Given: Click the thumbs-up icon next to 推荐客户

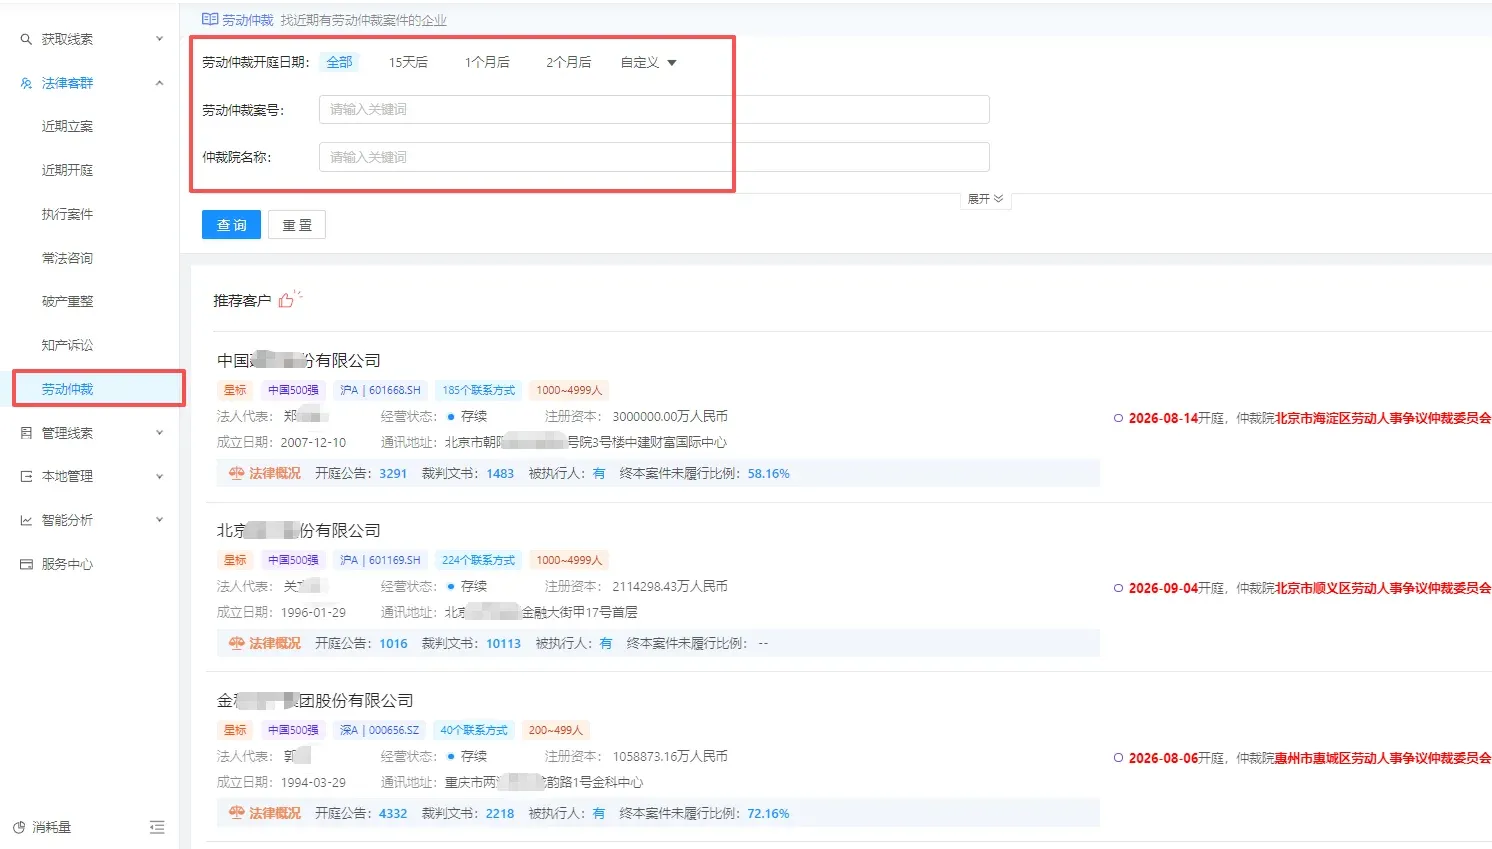Looking at the screenshot, I should coord(289,299).
